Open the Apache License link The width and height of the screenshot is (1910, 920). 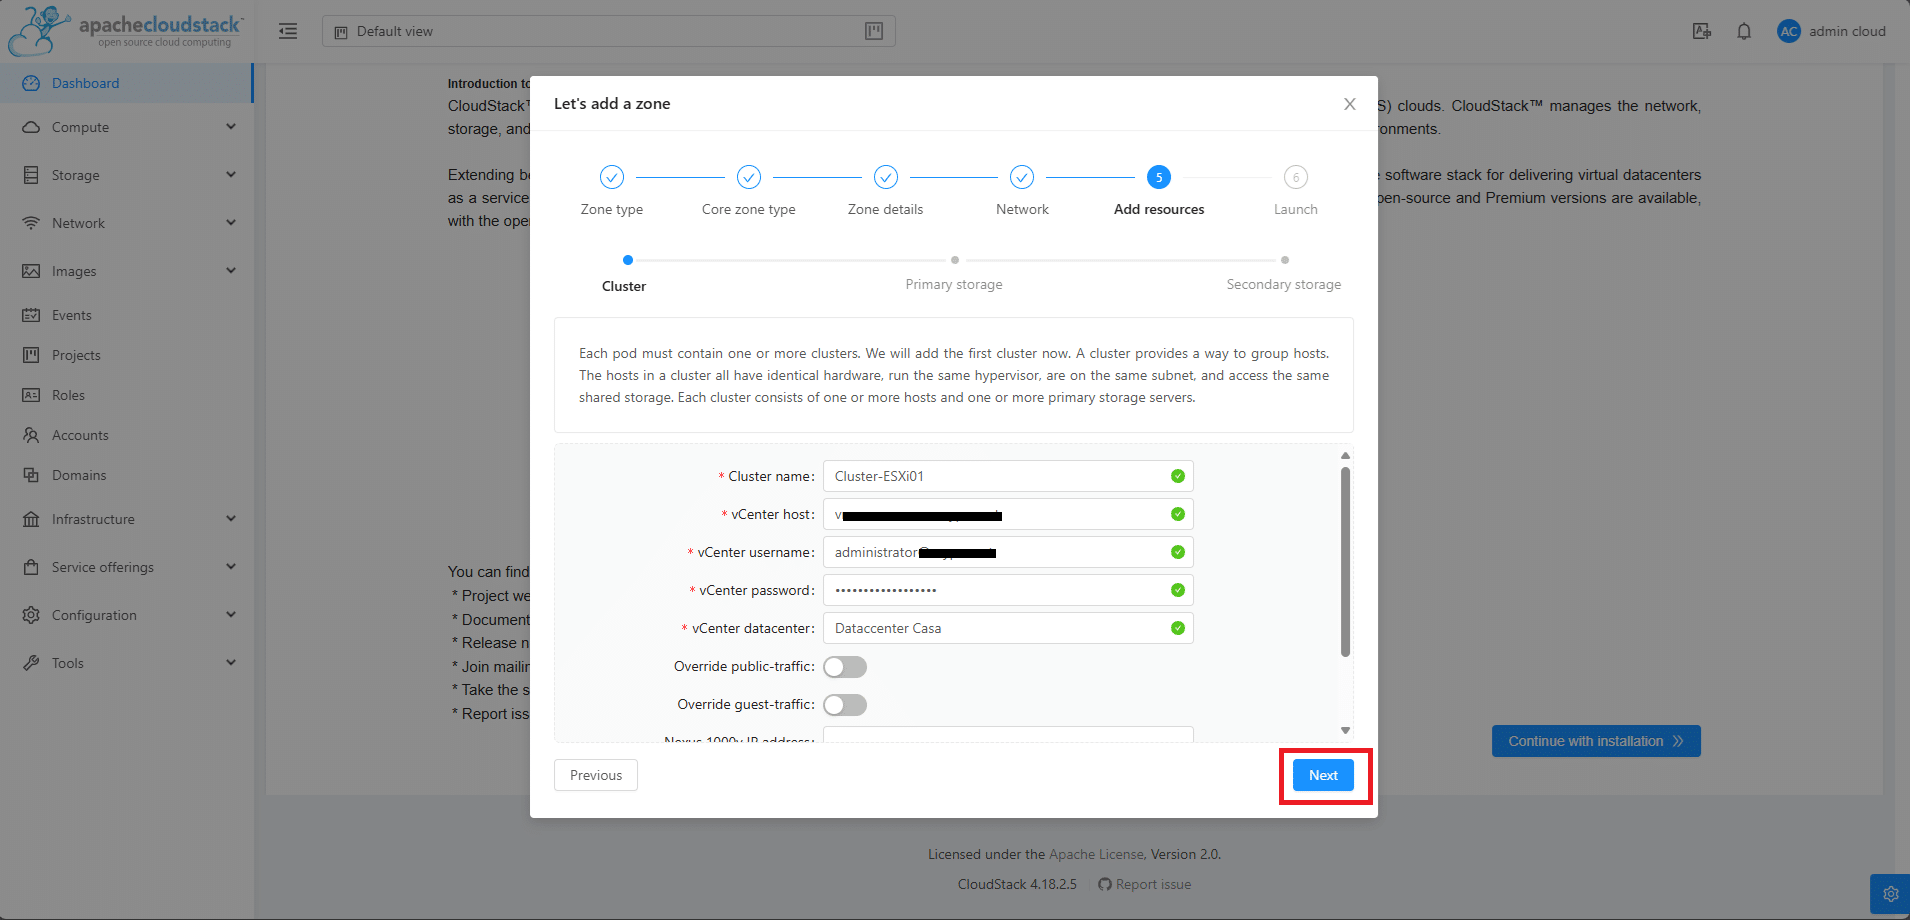click(x=1096, y=854)
